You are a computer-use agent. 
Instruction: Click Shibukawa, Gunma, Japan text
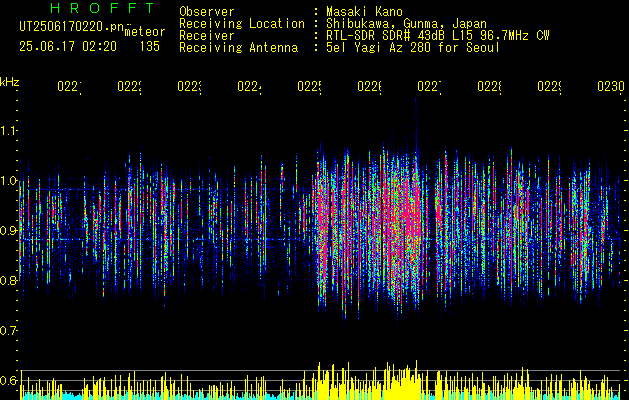coord(406,24)
